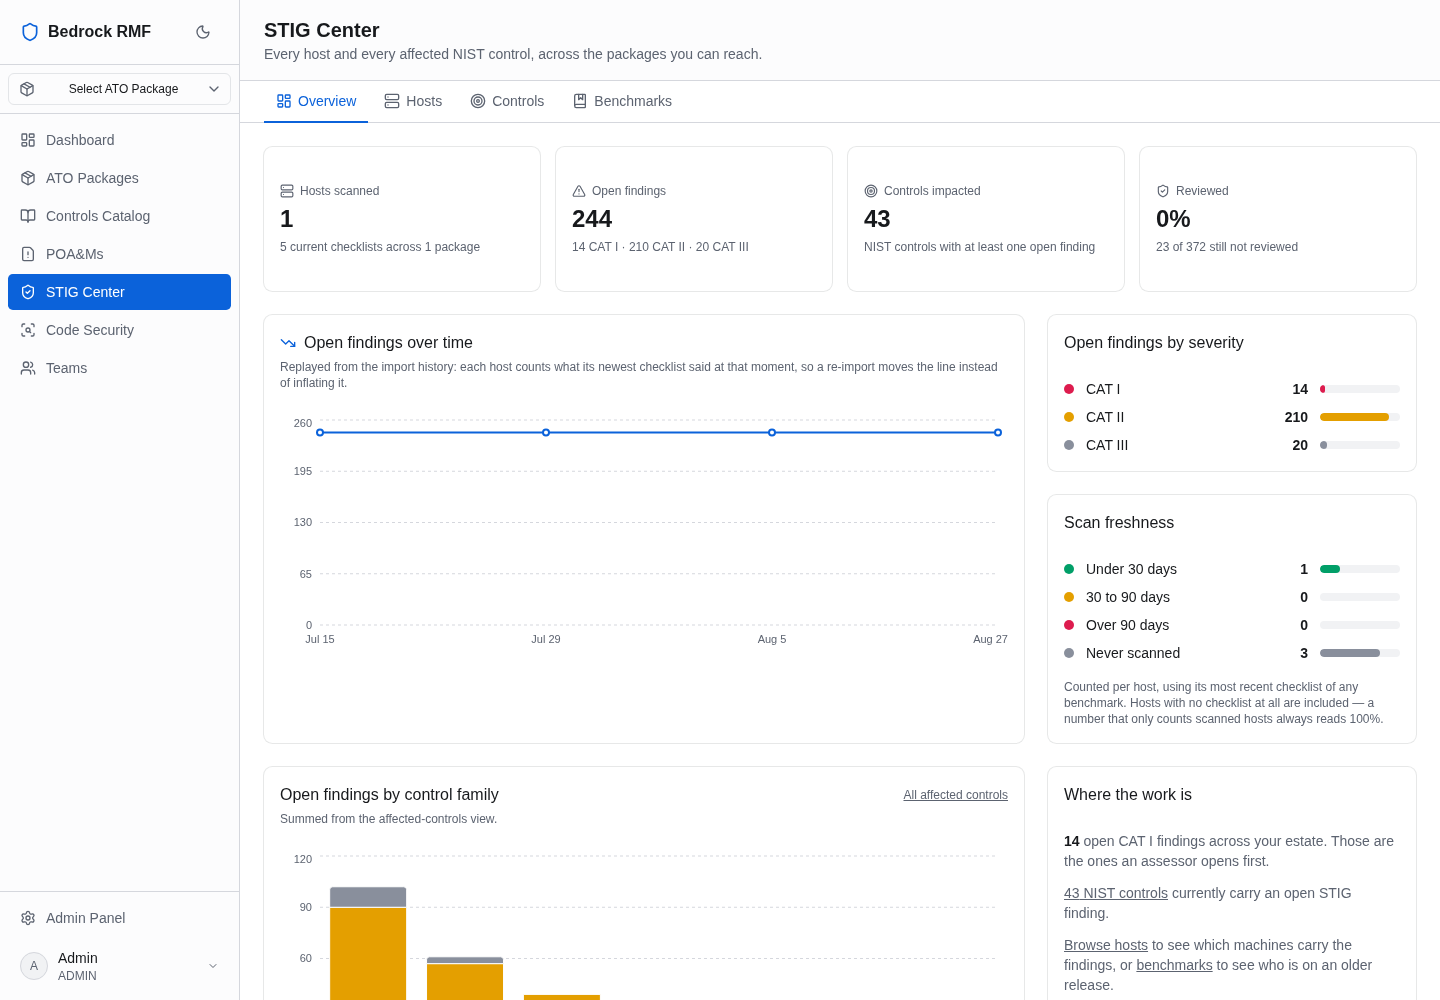Open the Admin Panel link
The image size is (1440, 1000).
click(x=119, y=918)
